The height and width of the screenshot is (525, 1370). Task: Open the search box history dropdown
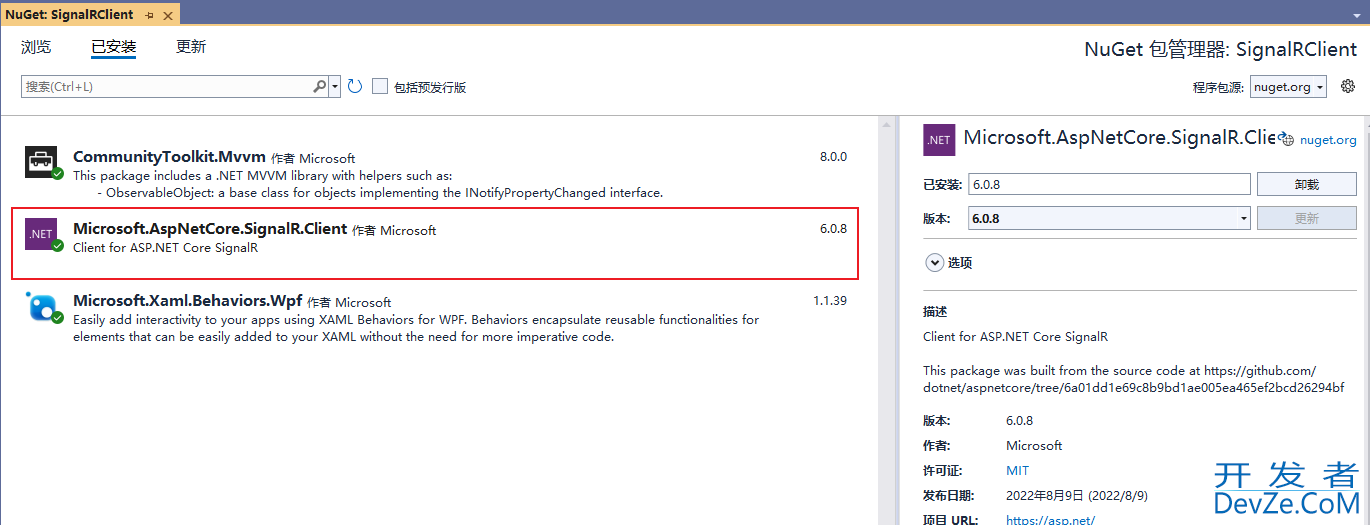click(x=335, y=87)
